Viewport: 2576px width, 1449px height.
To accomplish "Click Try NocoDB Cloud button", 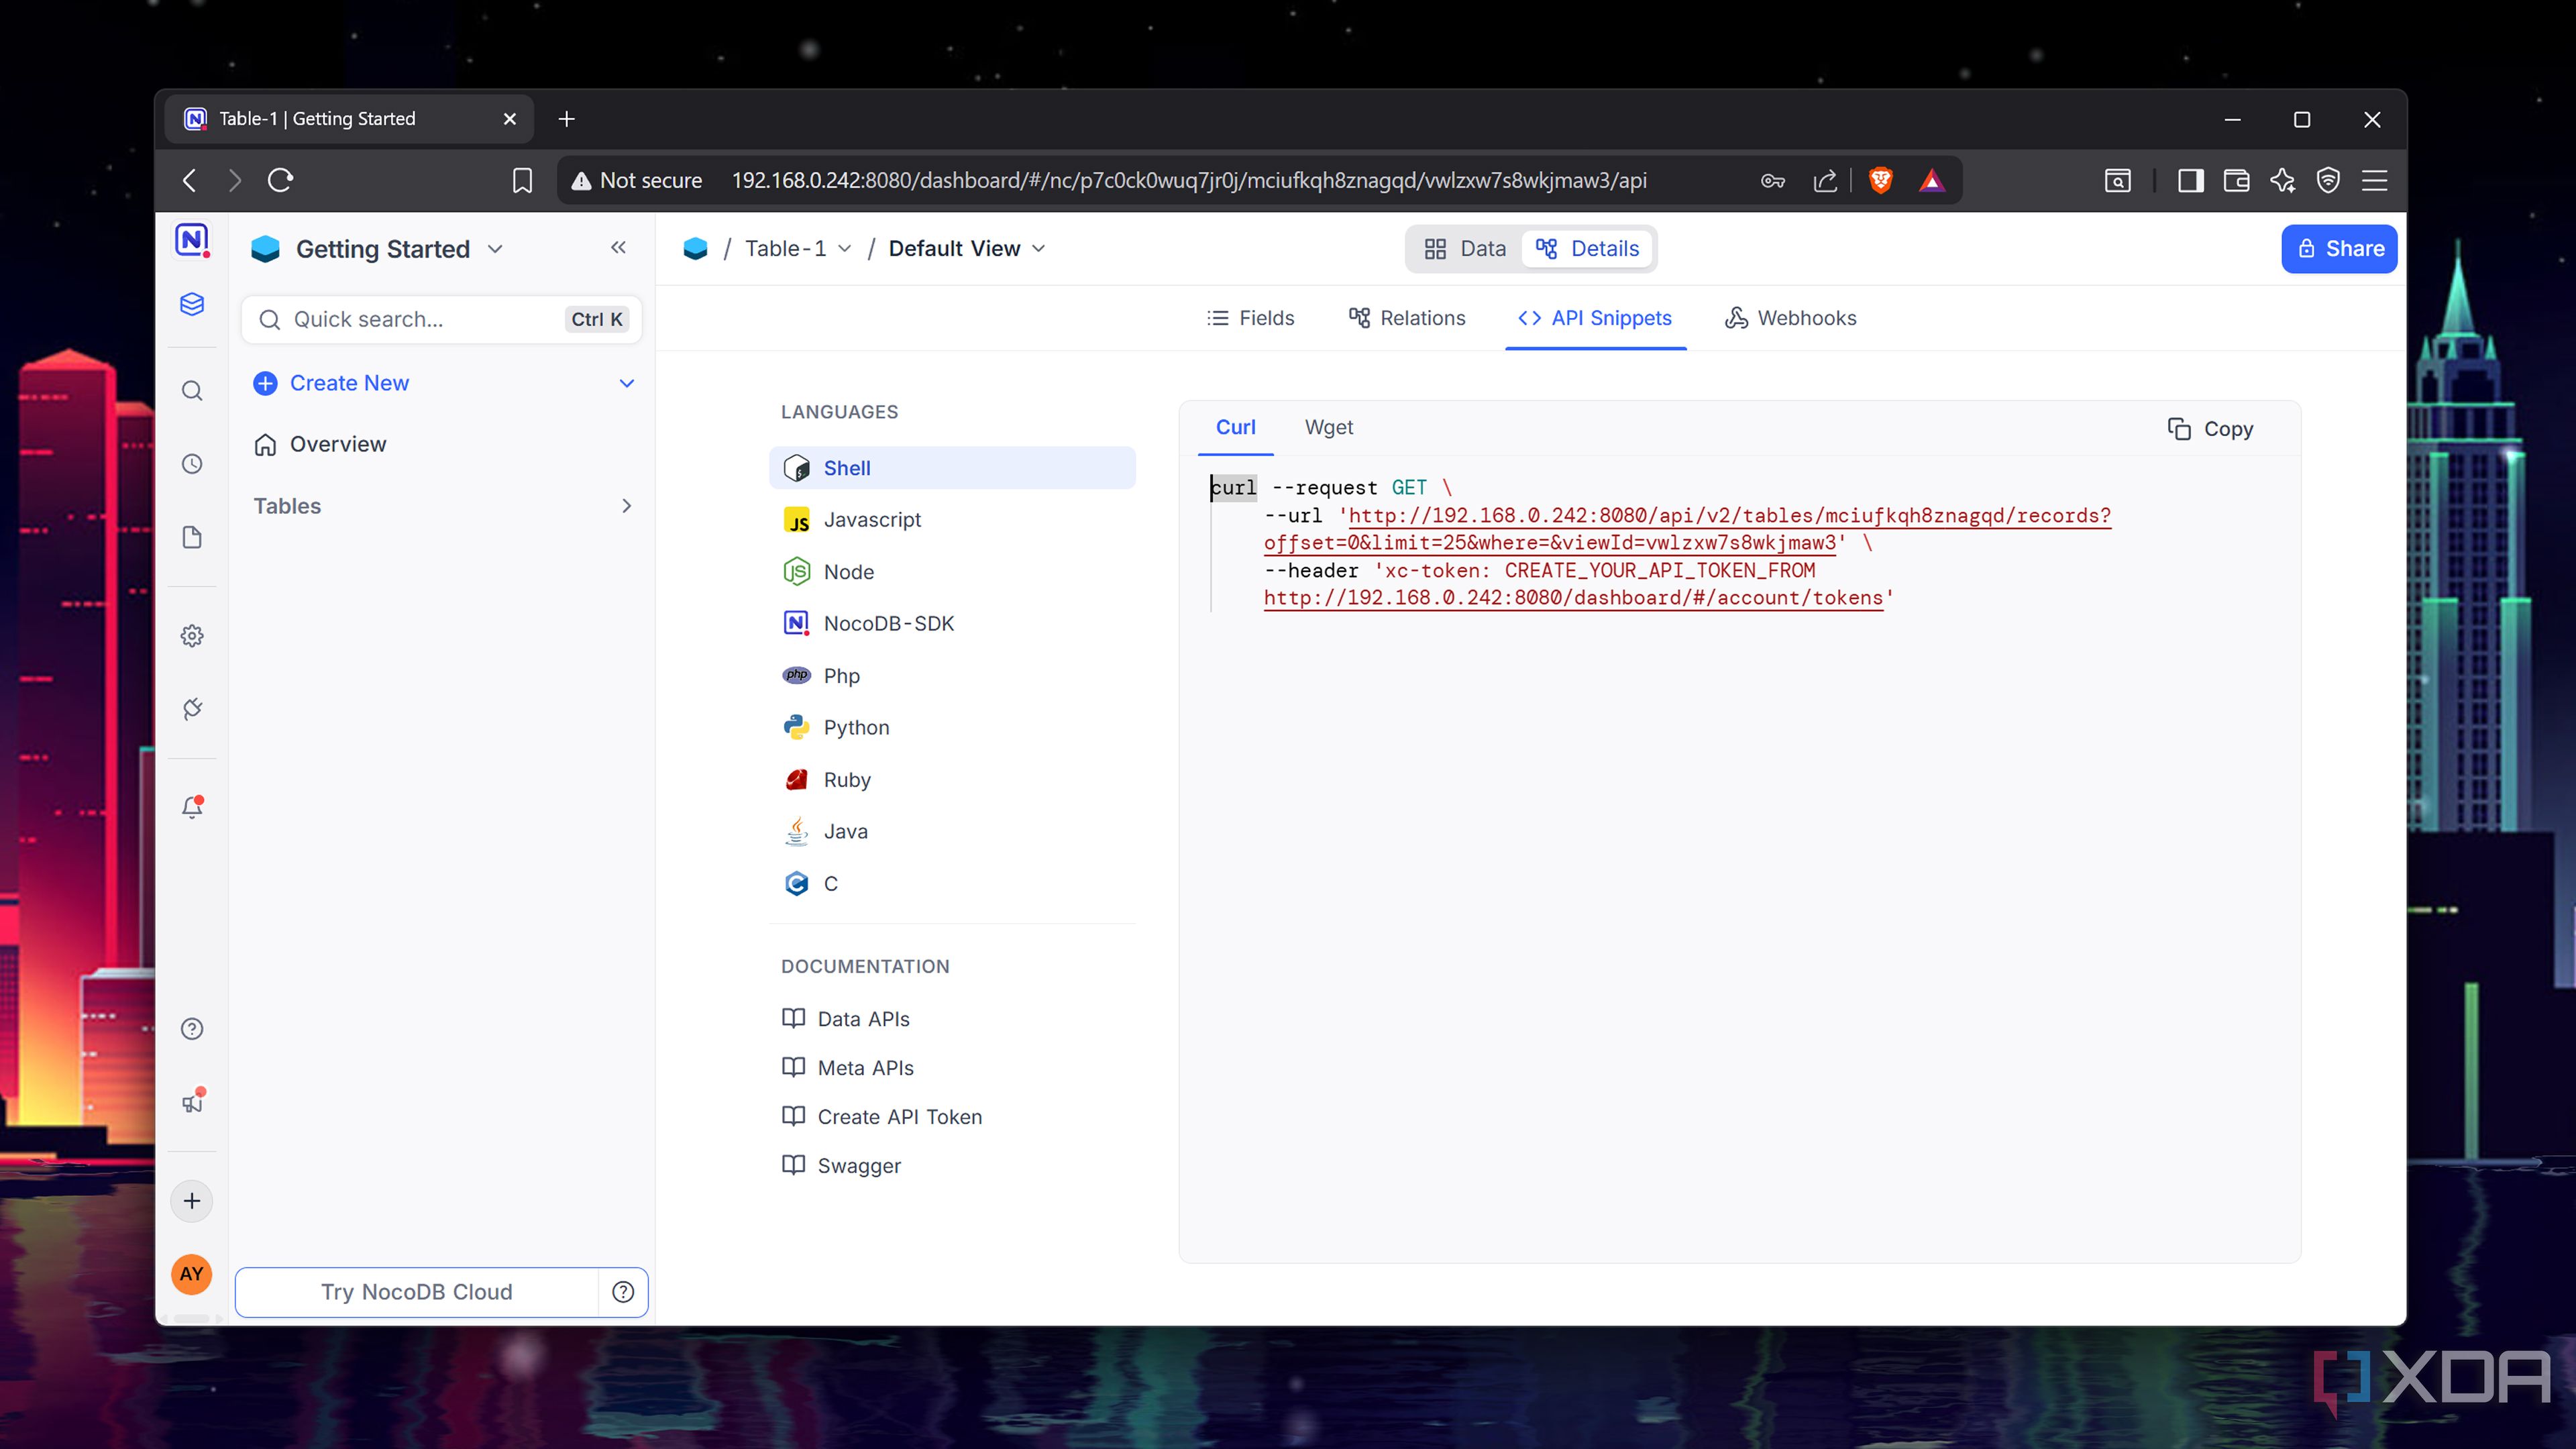I will (x=417, y=1292).
